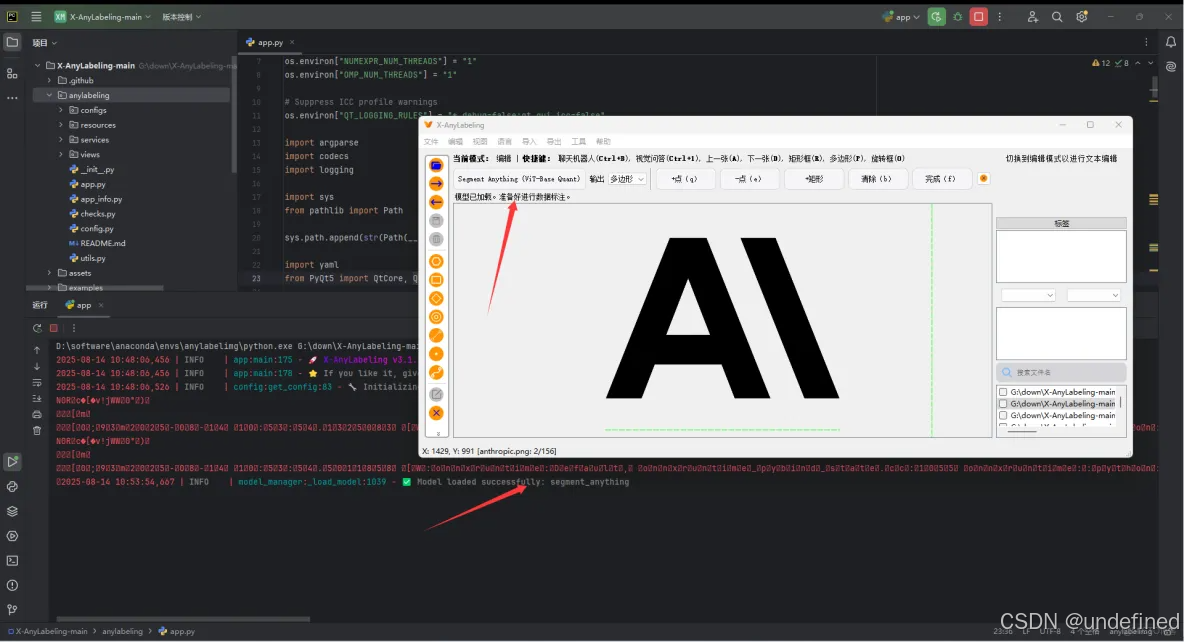Click the circle drawing tool icon

[x=437, y=316]
